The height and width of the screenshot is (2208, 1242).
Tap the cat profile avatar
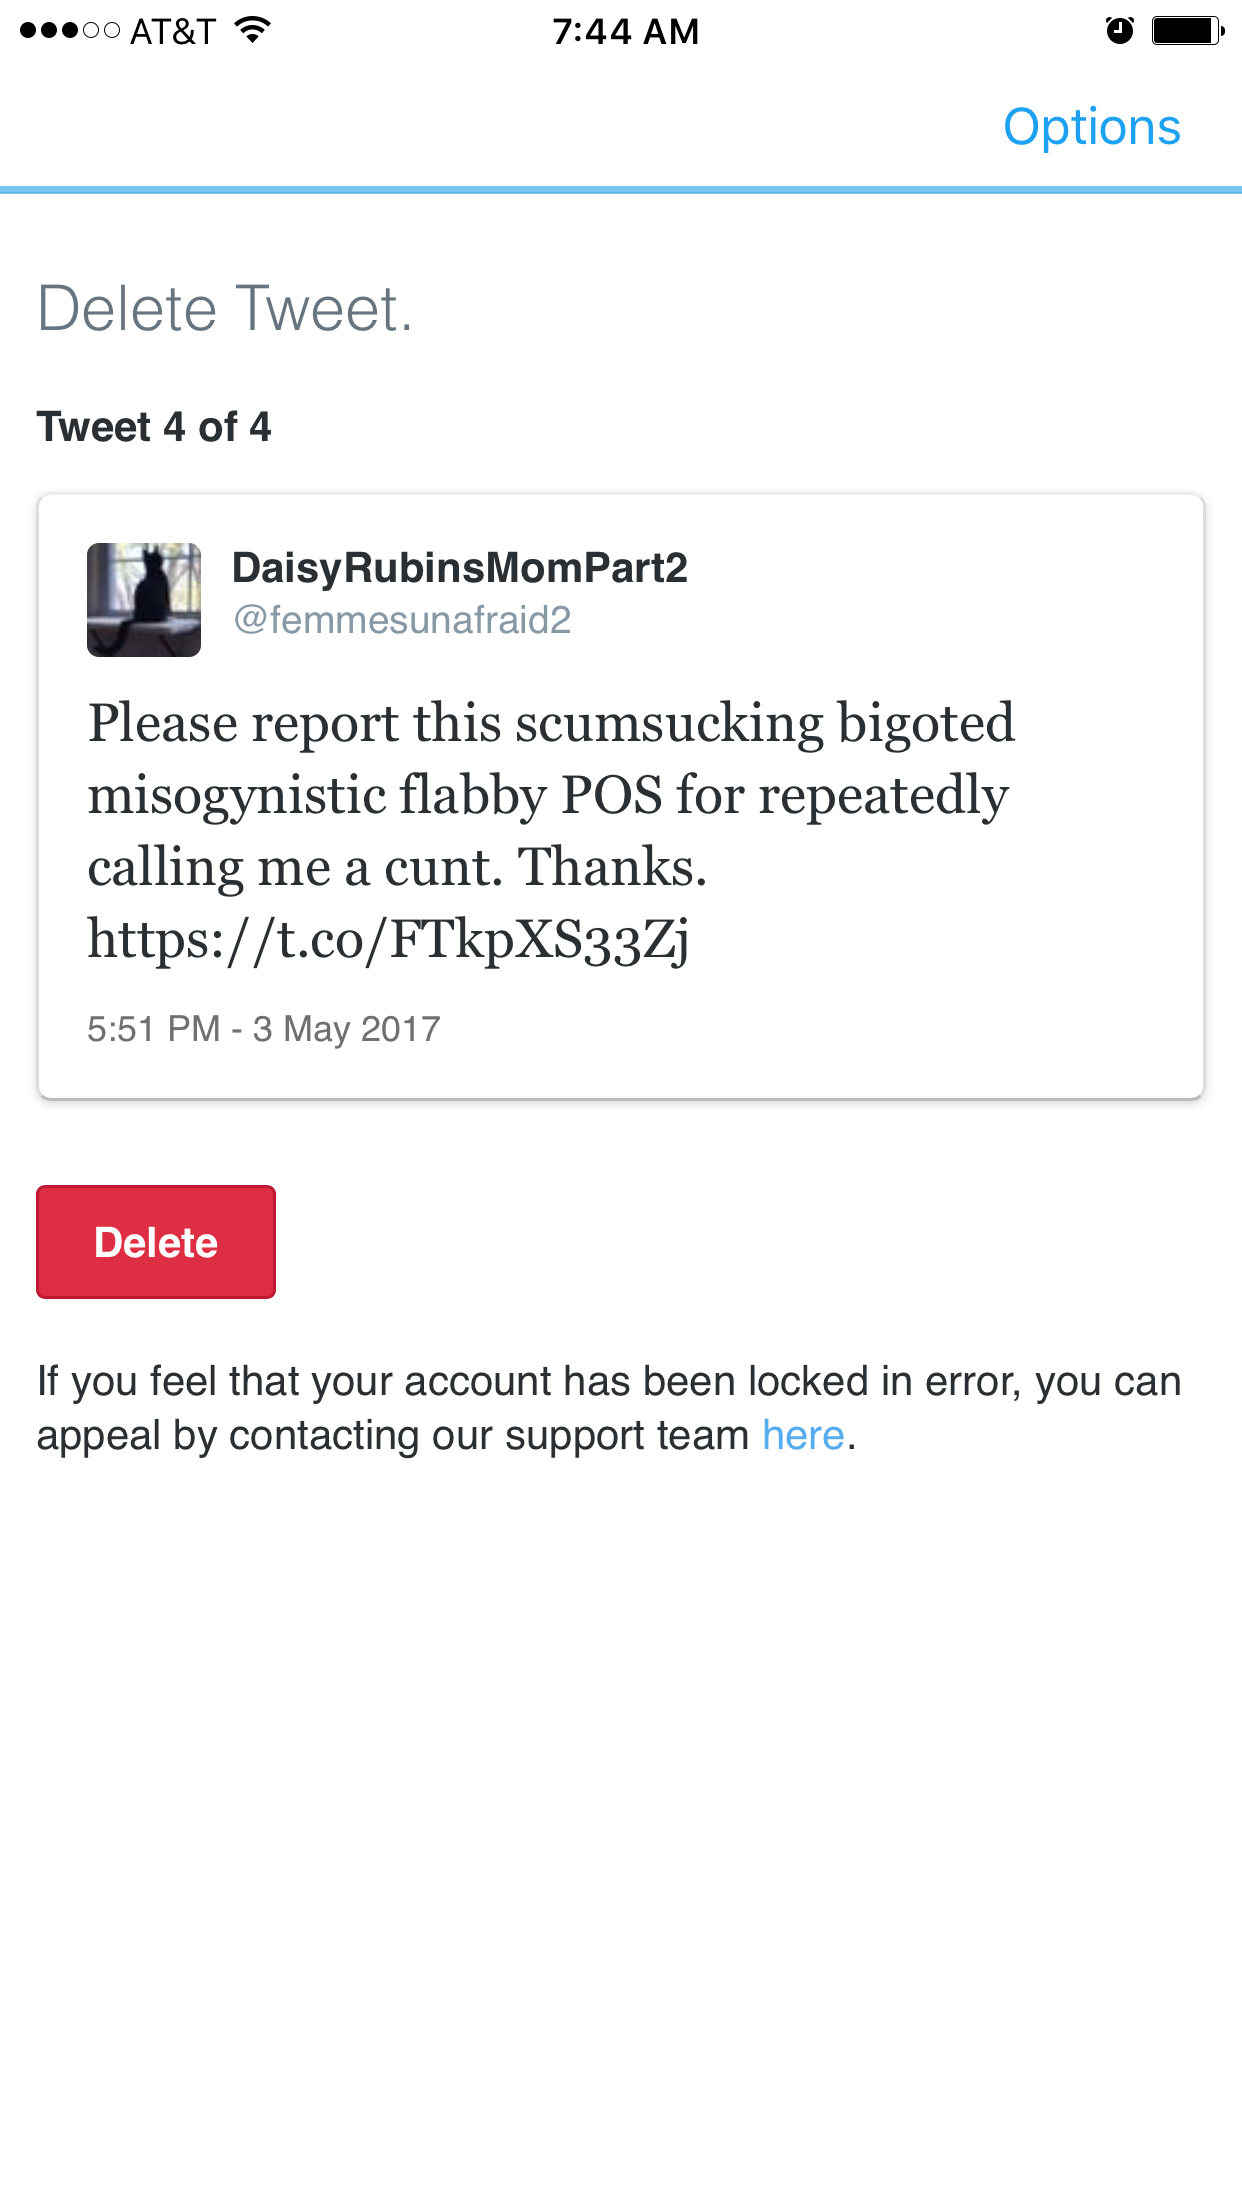click(x=144, y=600)
